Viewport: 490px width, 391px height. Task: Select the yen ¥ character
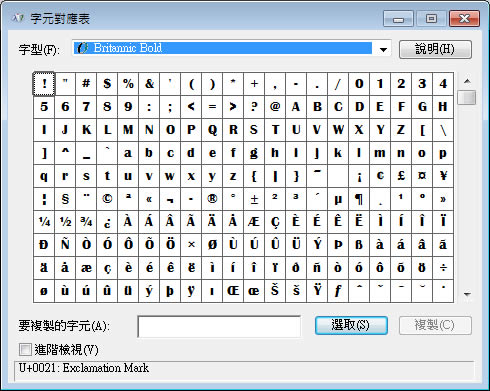pyautogui.click(x=443, y=176)
